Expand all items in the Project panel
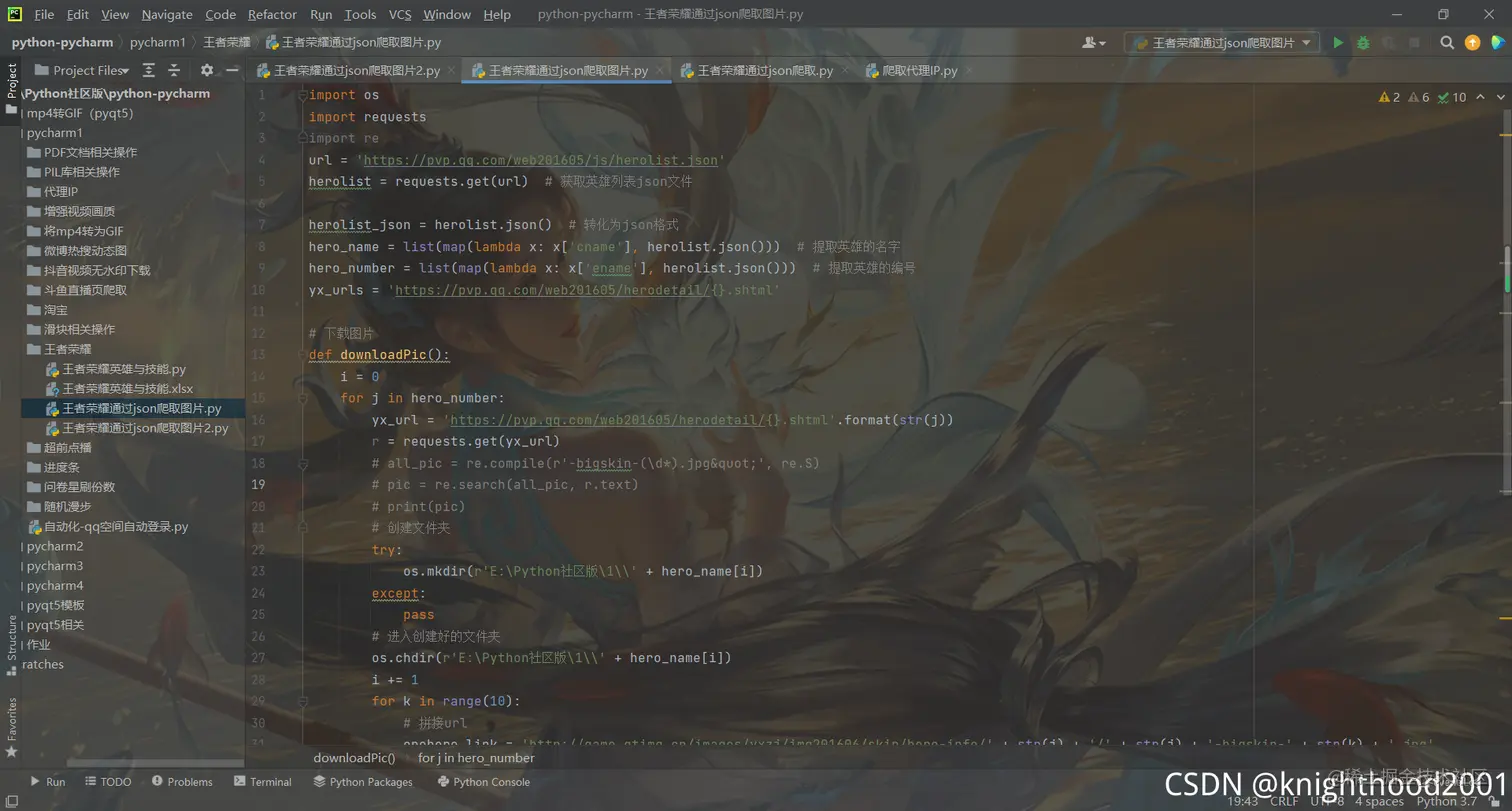Image resolution: width=1512 pixels, height=811 pixels. [148, 70]
